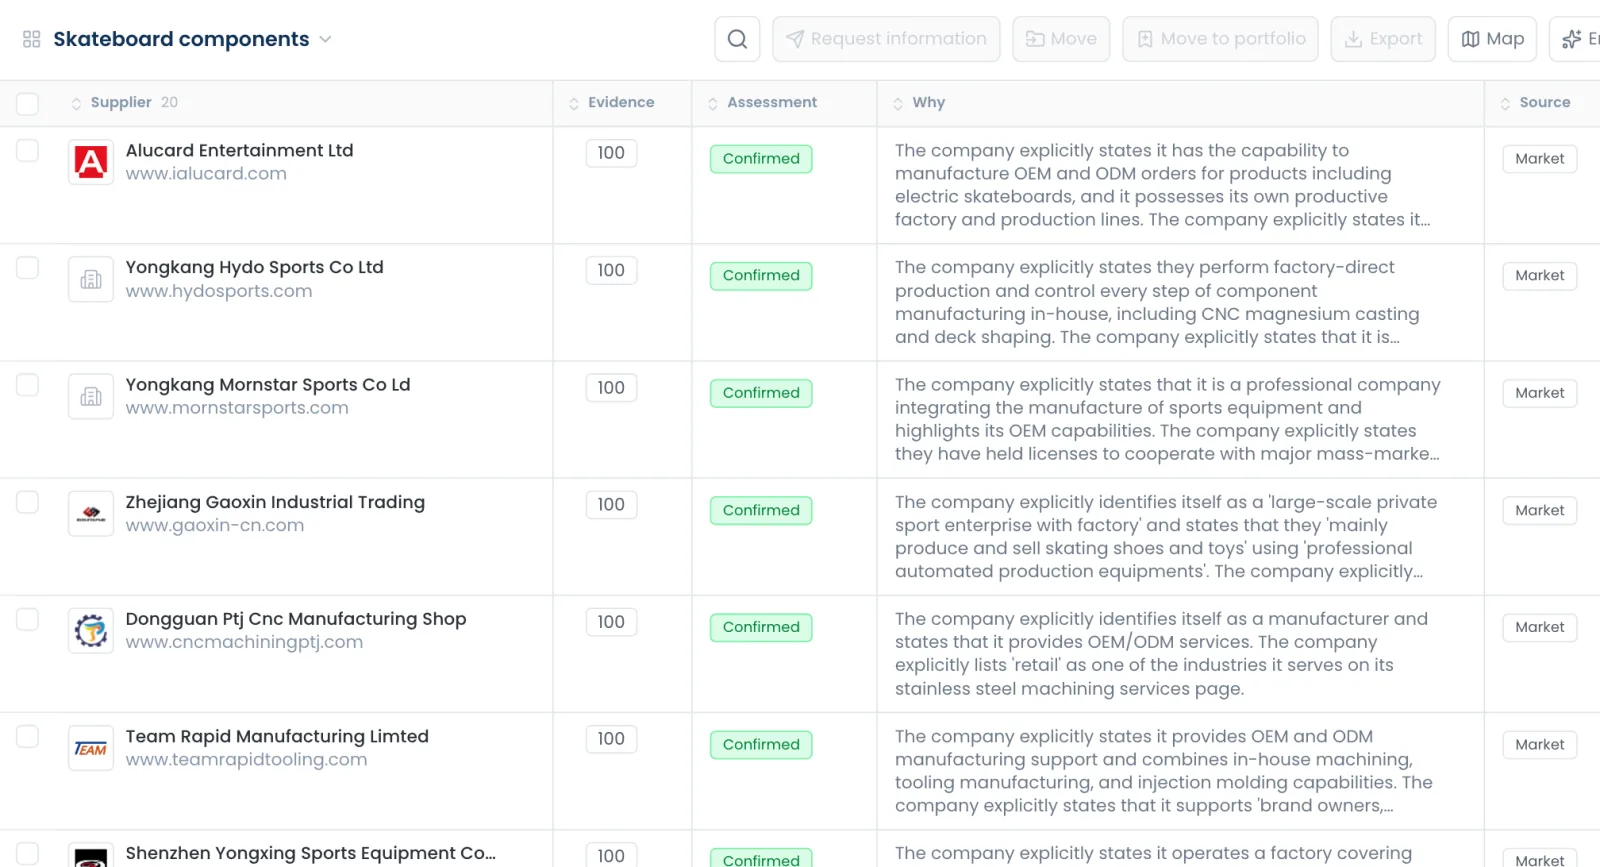Click the Dongguan Ptj Cnc Manufacturing logo
The image size is (1600, 867).
91,631
